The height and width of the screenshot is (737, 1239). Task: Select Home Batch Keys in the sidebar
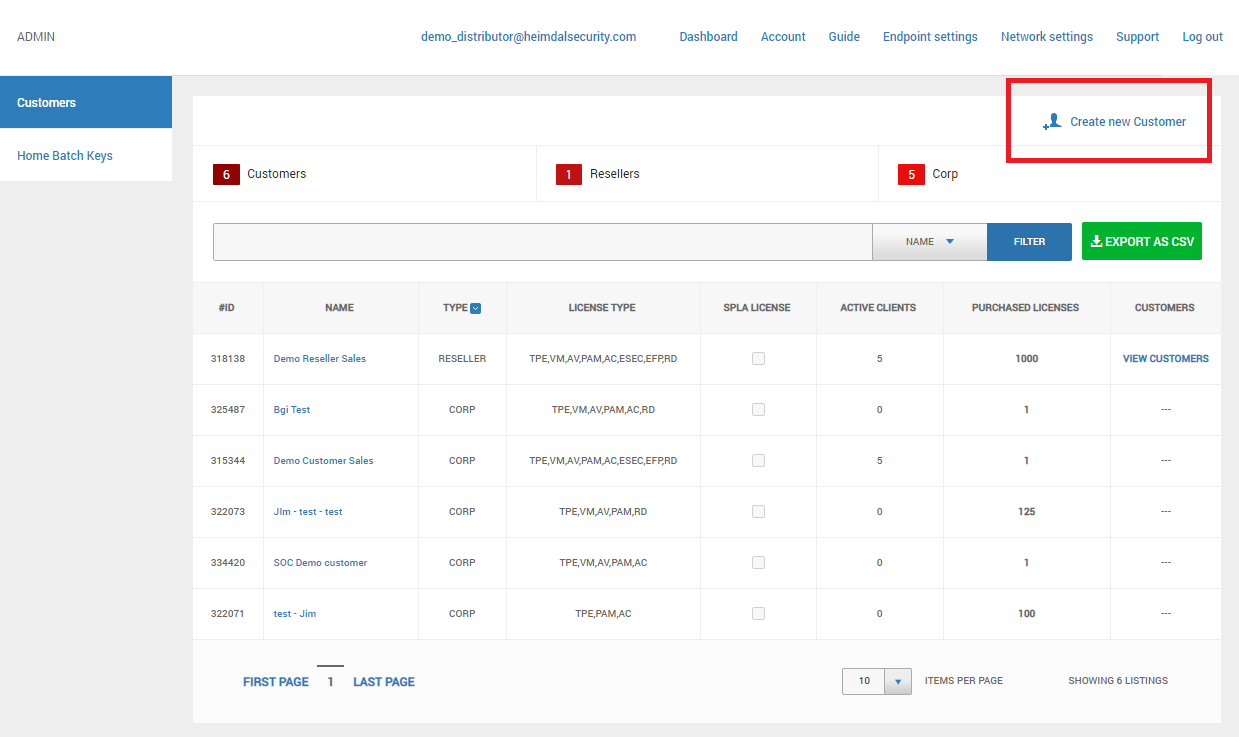click(x=86, y=155)
